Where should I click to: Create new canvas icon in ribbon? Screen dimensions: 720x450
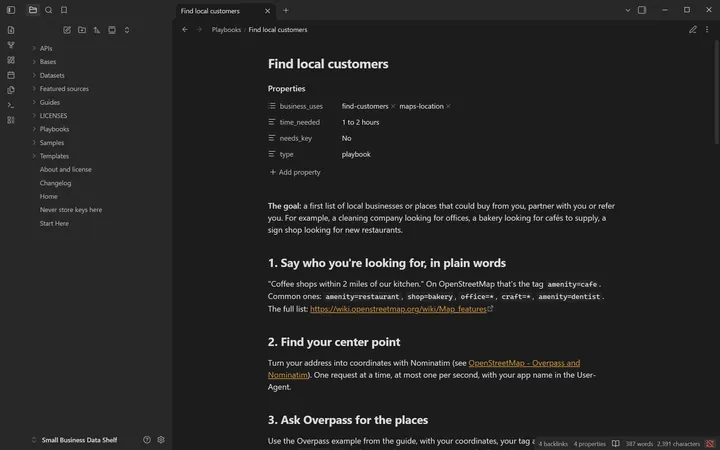[x=11, y=60]
